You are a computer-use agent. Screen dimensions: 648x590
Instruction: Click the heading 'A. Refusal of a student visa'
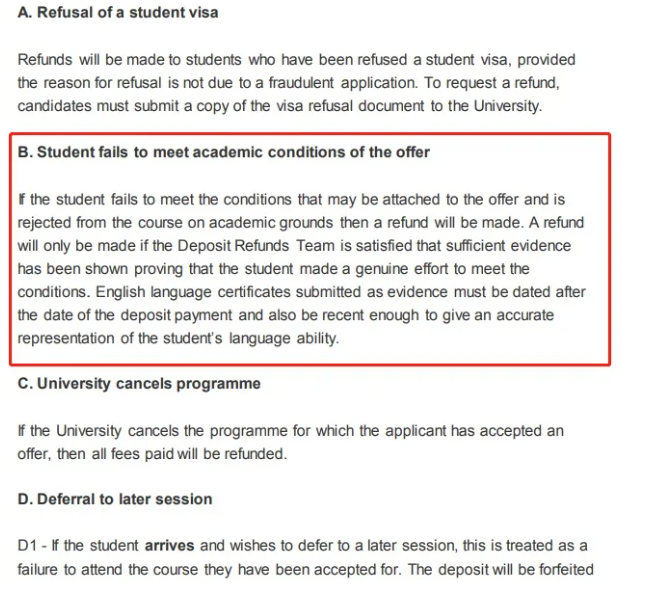click(118, 13)
